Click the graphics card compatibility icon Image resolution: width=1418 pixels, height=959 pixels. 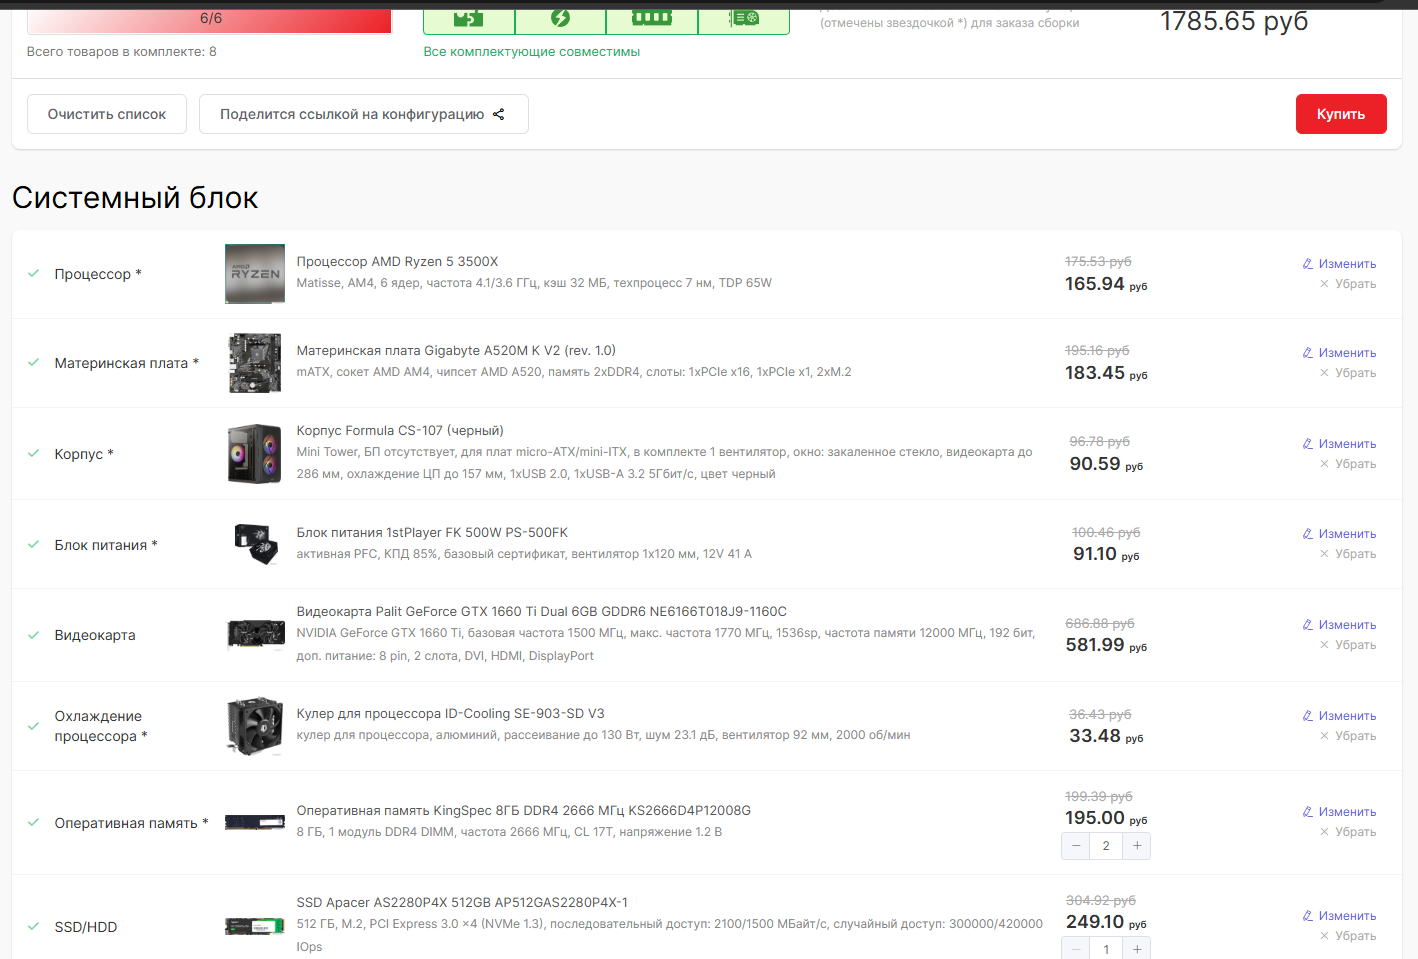point(744,20)
